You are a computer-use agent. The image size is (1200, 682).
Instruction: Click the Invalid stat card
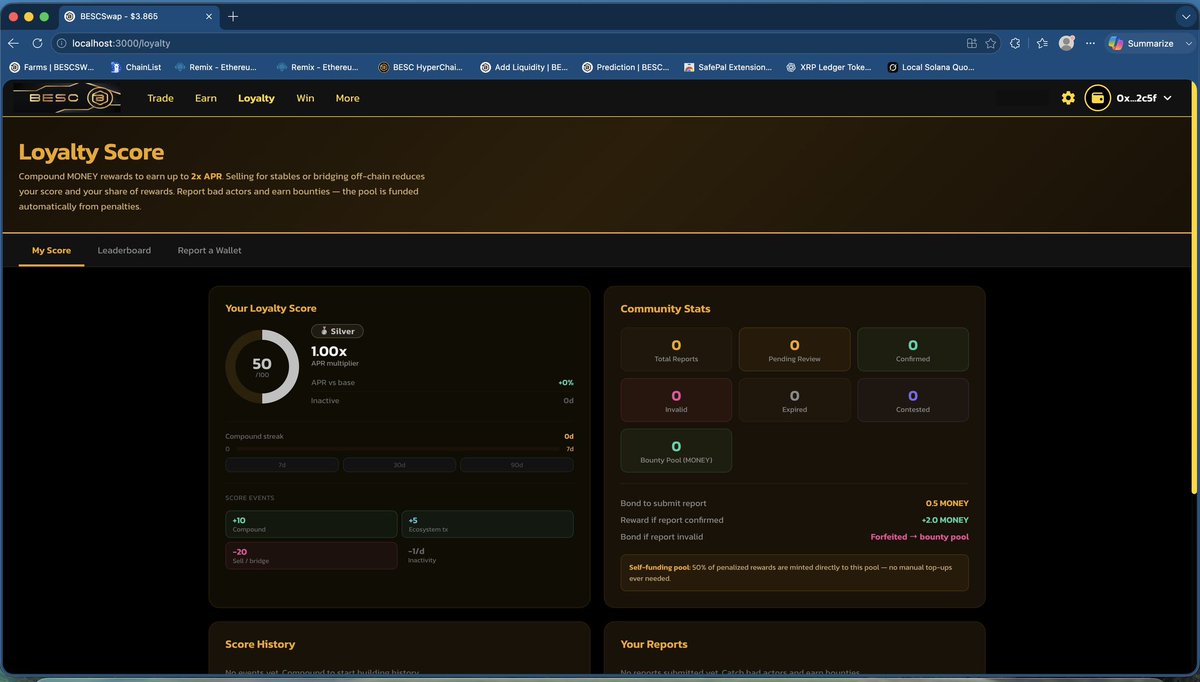pyautogui.click(x=676, y=400)
